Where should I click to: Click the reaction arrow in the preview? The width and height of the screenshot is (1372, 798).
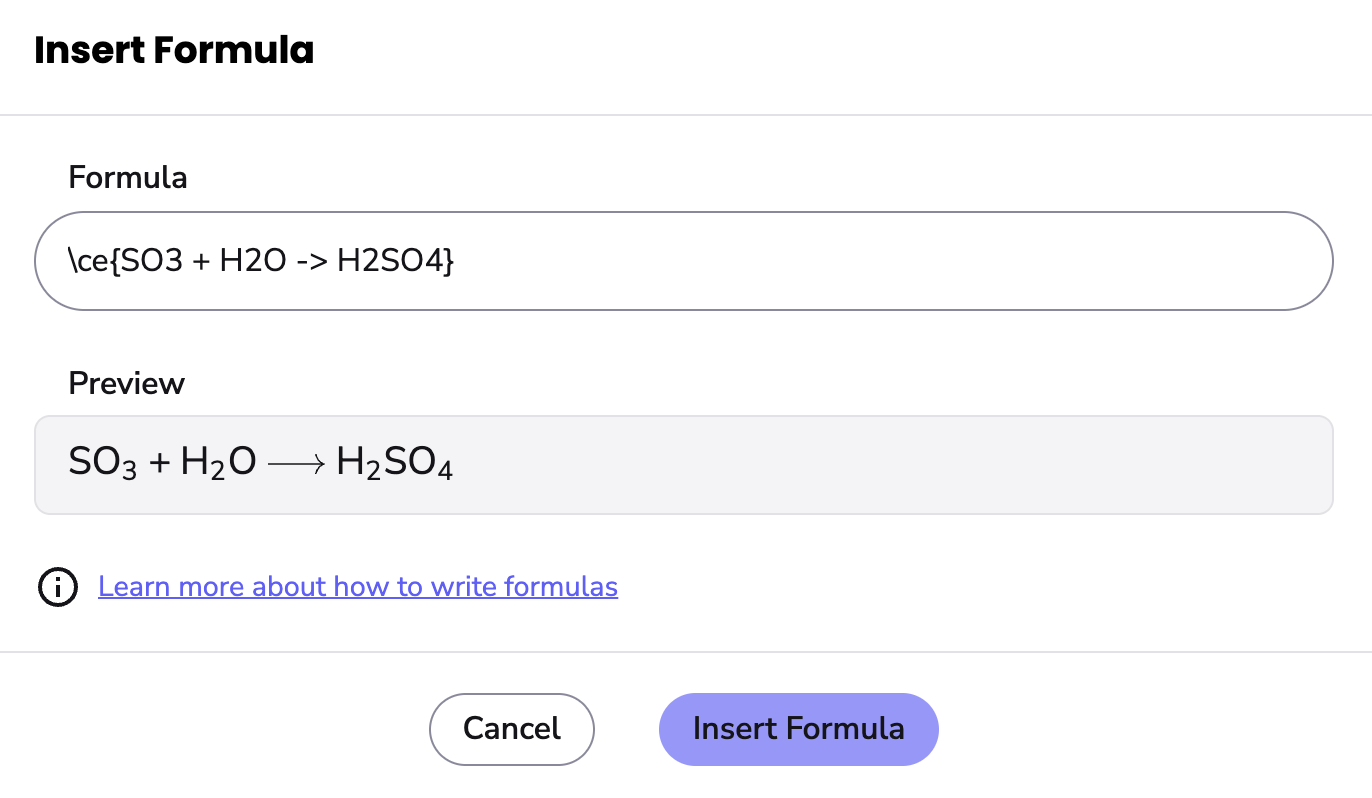[297, 463]
